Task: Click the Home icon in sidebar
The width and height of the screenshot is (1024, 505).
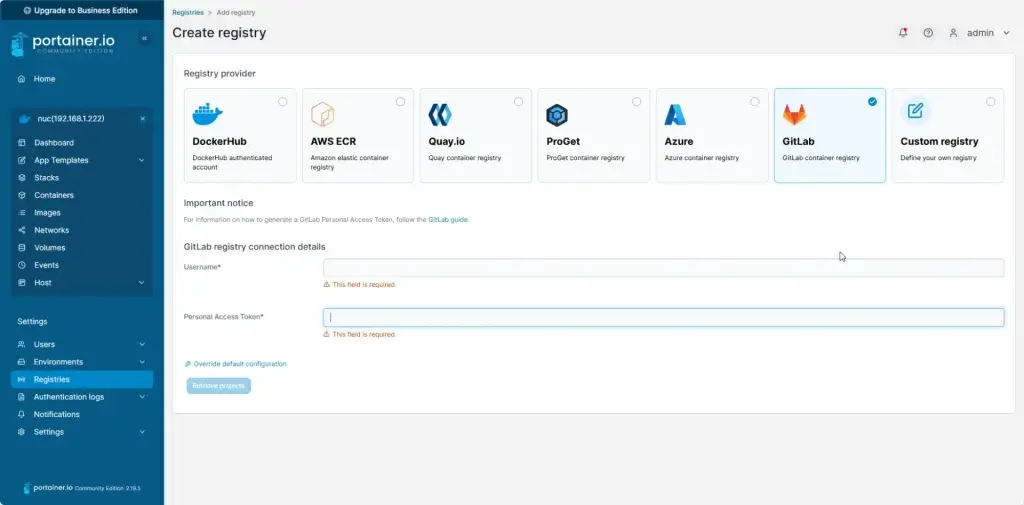Action: point(22,79)
